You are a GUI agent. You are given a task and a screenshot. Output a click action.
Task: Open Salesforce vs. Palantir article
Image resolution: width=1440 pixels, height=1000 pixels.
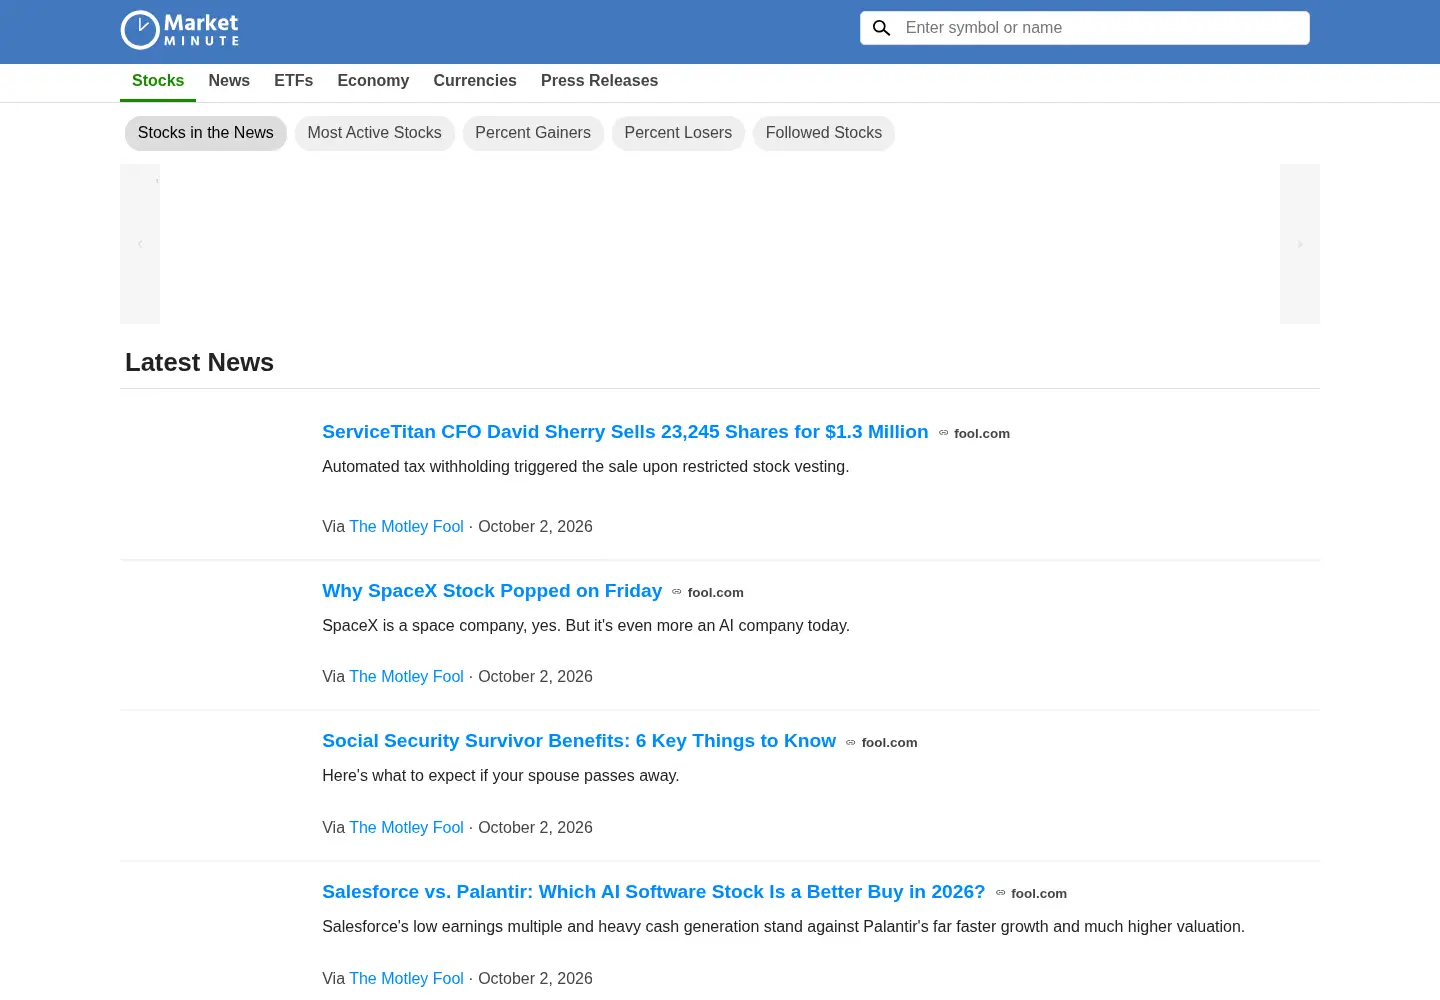654,892
